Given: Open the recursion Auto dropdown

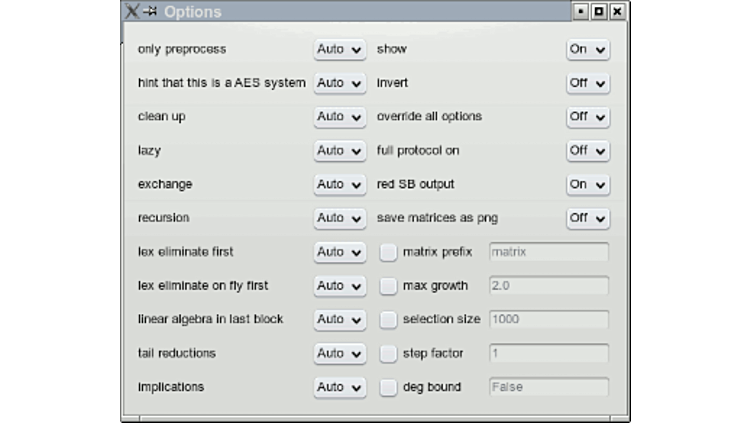Looking at the screenshot, I should (340, 218).
